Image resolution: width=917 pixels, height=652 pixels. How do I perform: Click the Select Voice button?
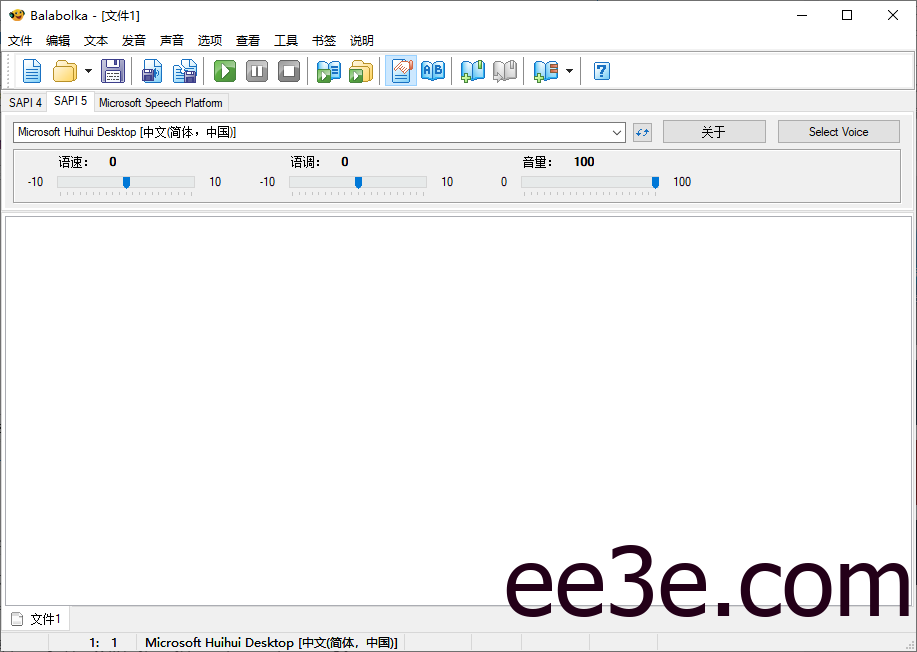[838, 131]
